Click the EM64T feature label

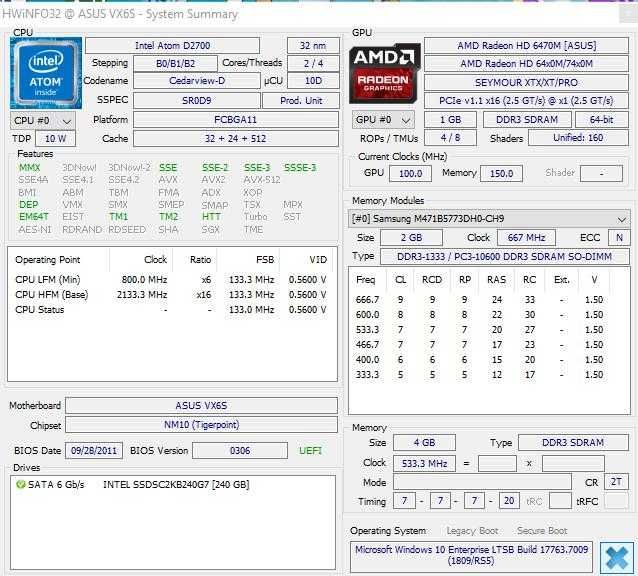click(x=34, y=216)
